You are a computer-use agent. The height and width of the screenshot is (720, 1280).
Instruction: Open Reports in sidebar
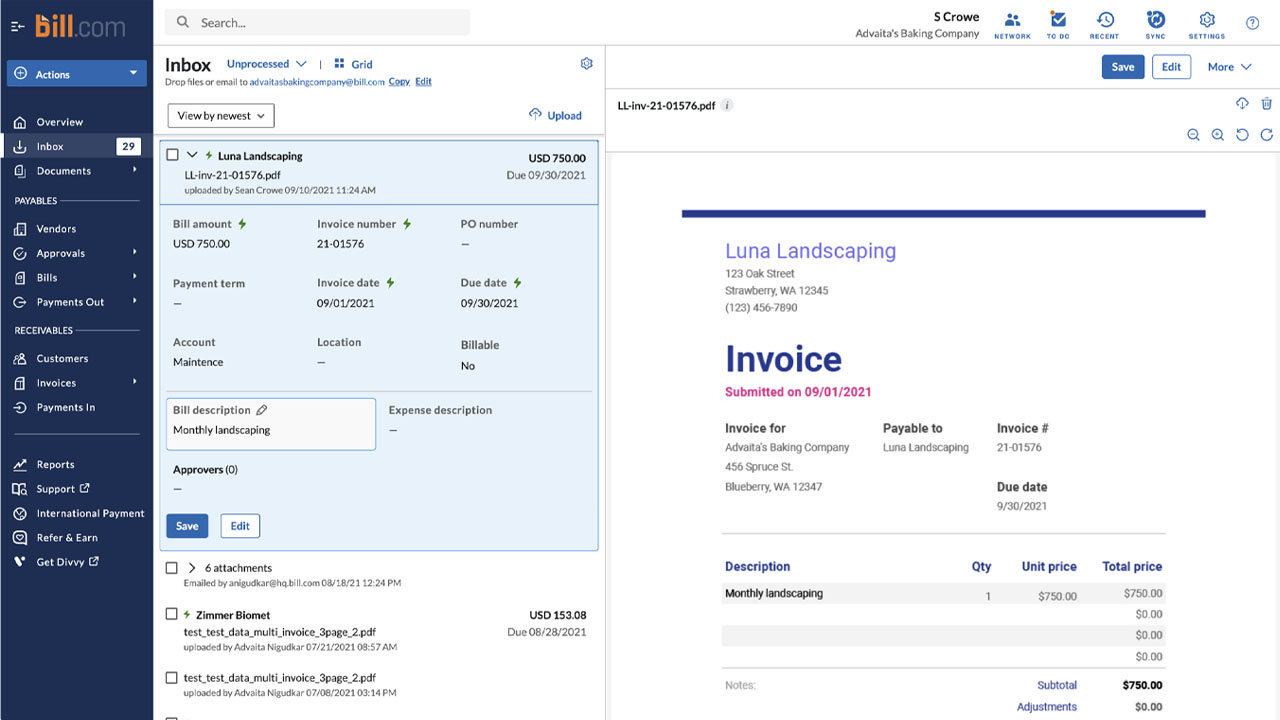(55, 465)
